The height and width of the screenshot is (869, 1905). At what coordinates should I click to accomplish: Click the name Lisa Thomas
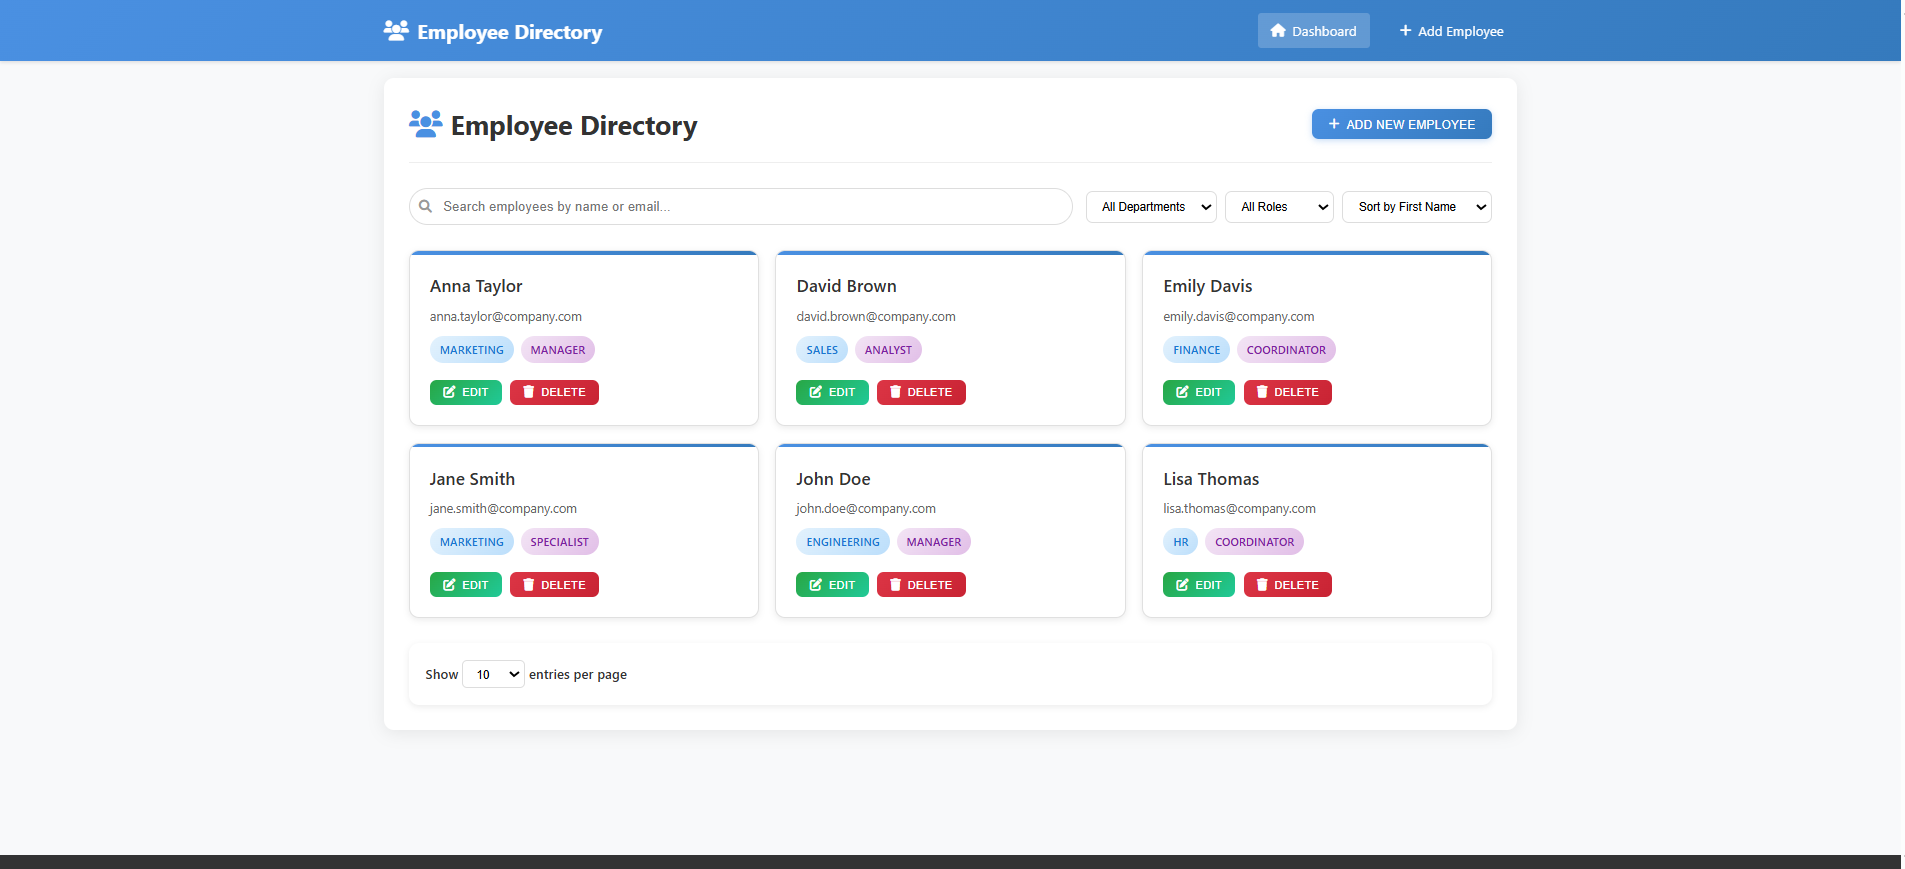coord(1211,479)
